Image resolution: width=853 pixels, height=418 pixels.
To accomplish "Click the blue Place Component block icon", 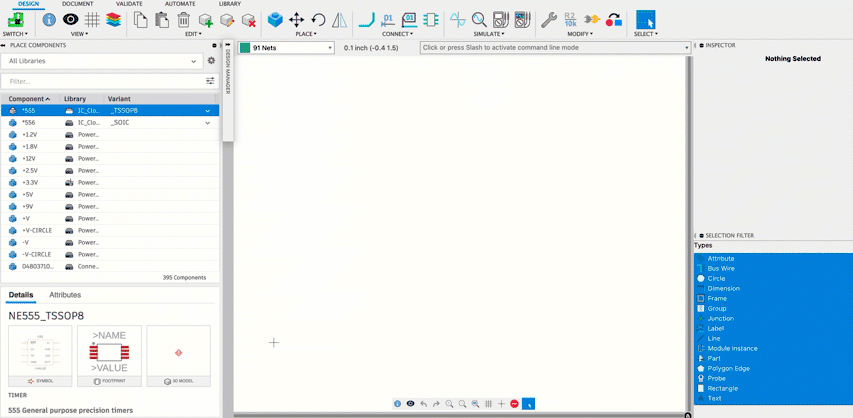I will click(275, 20).
